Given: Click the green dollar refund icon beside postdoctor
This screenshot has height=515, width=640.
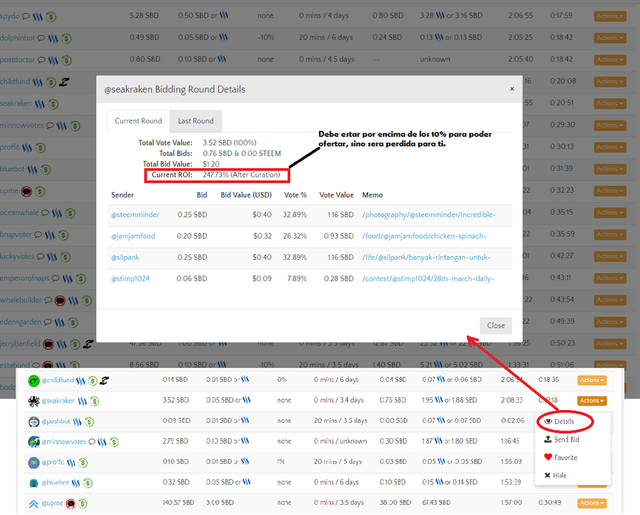Looking at the screenshot, I should point(67,60).
